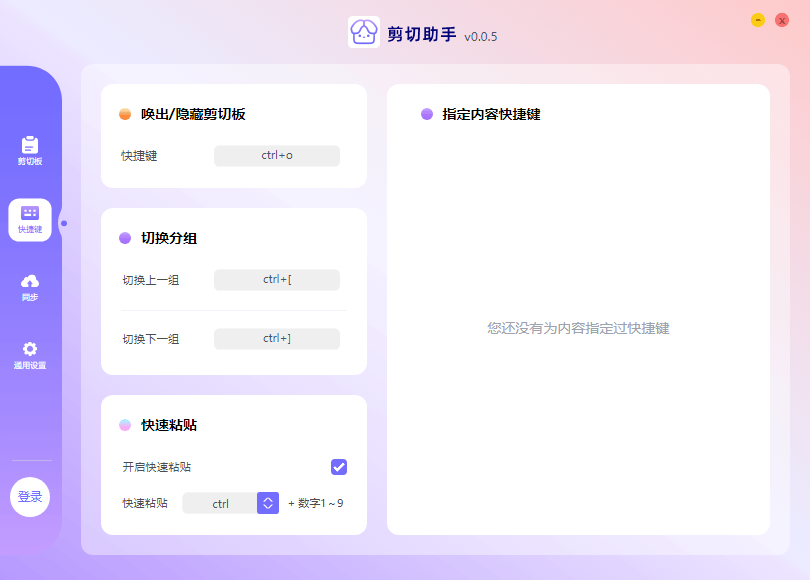Open the 快捷键 panel from the sidebar
This screenshot has width=810, height=580.
click(30, 220)
